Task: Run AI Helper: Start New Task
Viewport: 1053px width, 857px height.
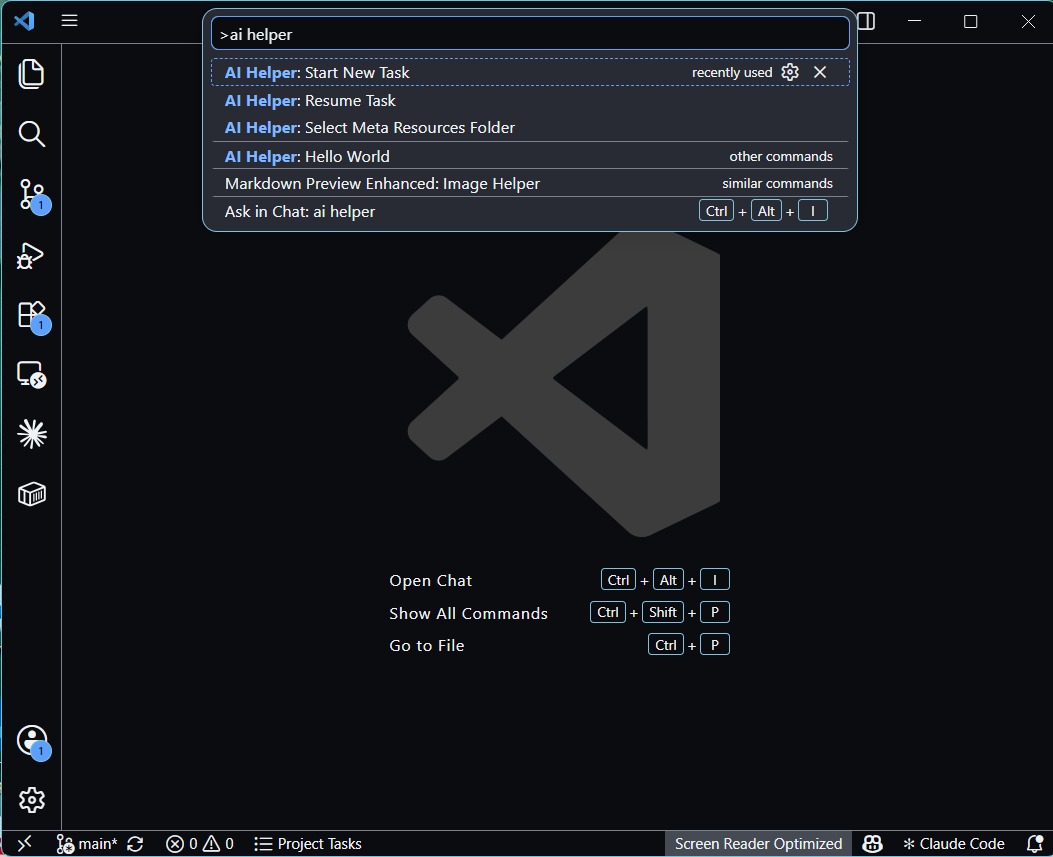Action: point(530,73)
